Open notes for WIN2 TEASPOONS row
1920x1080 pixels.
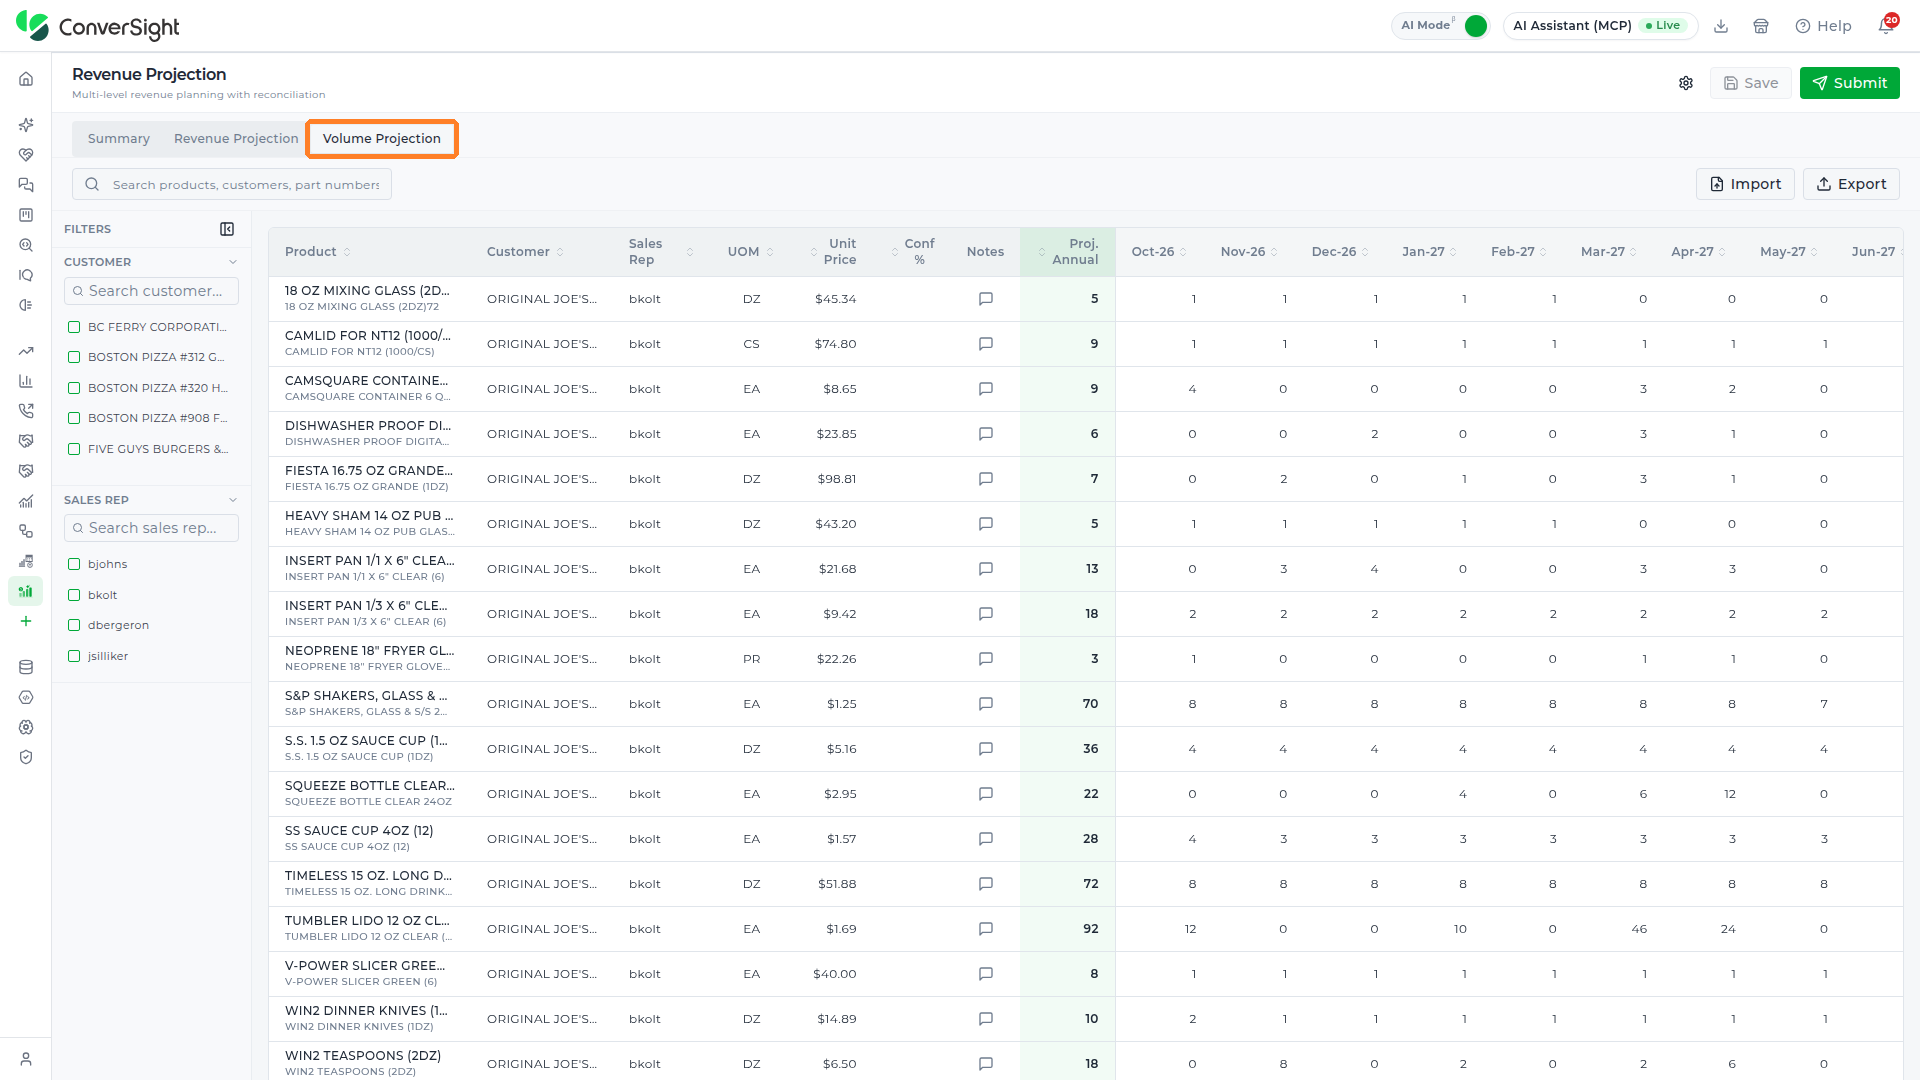pos(985,1064)
